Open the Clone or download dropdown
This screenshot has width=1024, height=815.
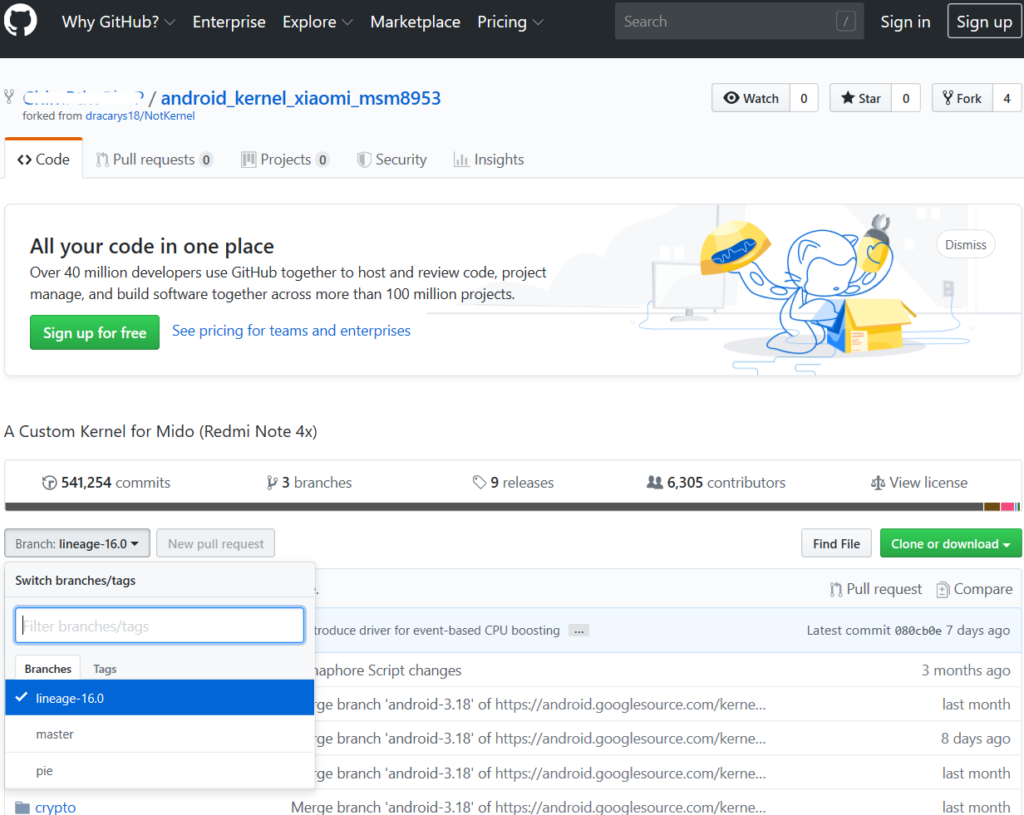coord(950,543)
